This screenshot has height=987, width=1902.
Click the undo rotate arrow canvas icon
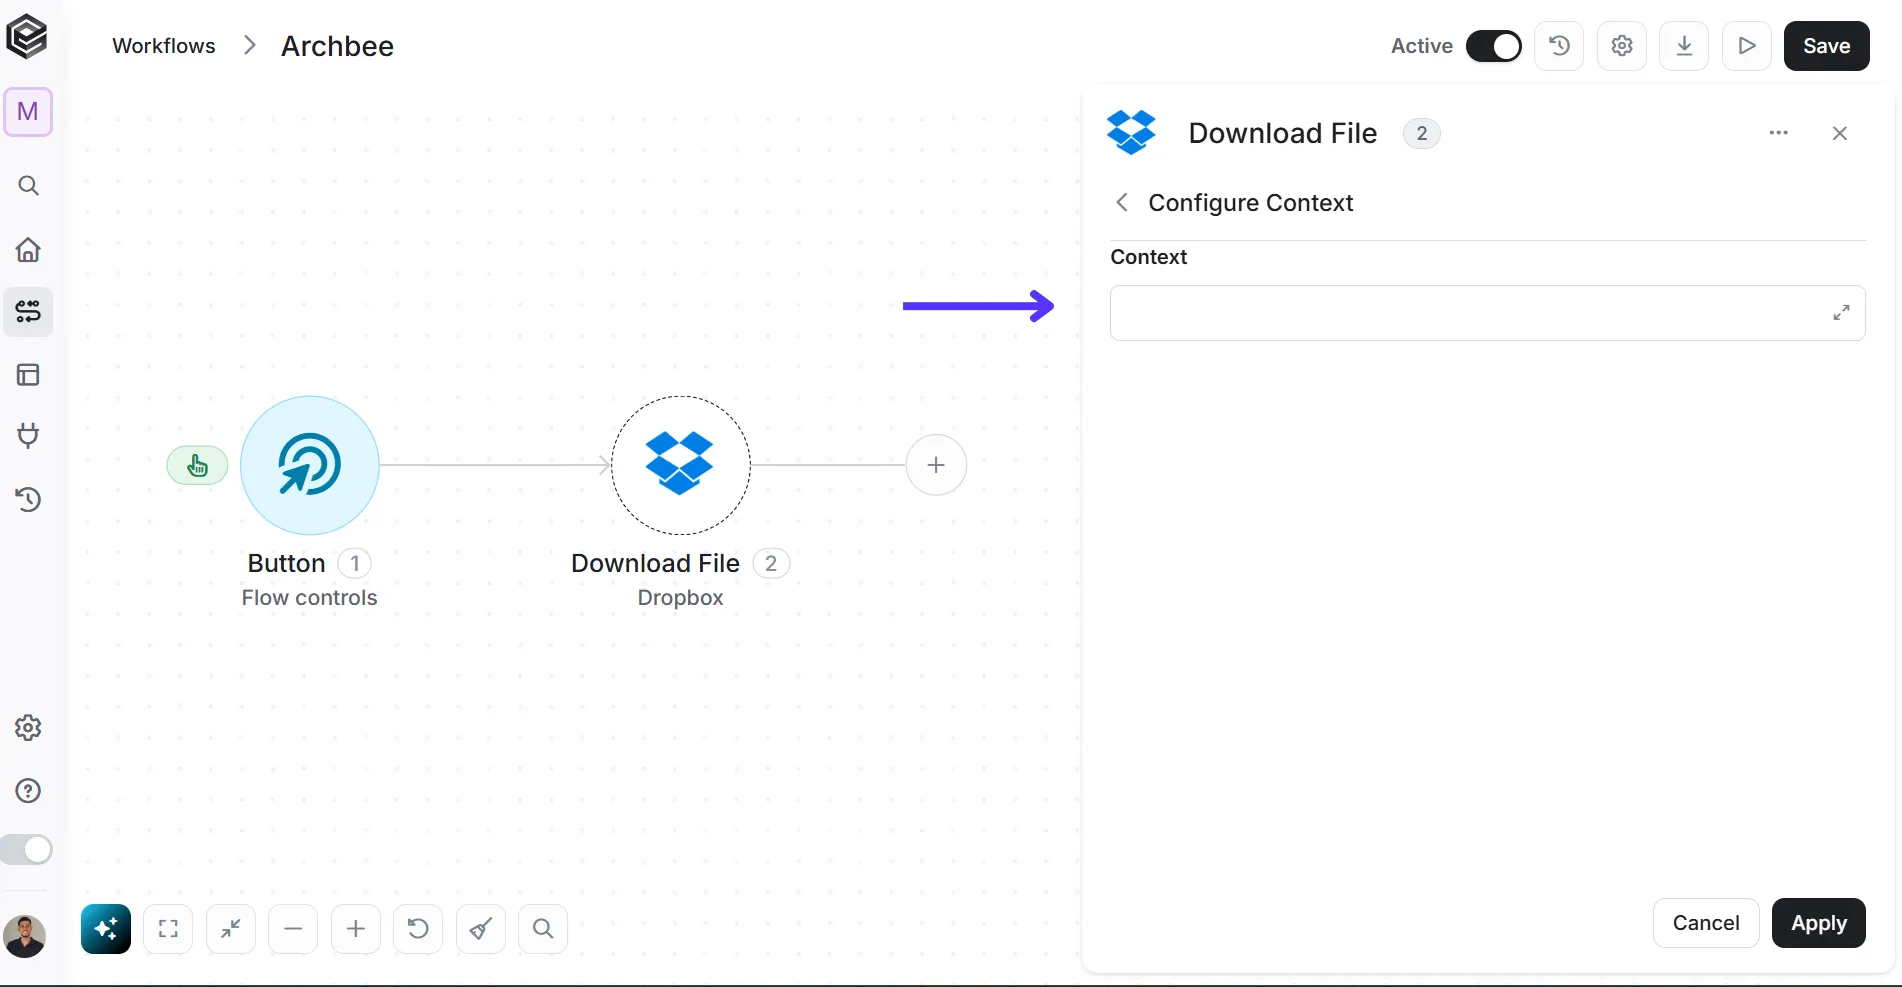418,929
